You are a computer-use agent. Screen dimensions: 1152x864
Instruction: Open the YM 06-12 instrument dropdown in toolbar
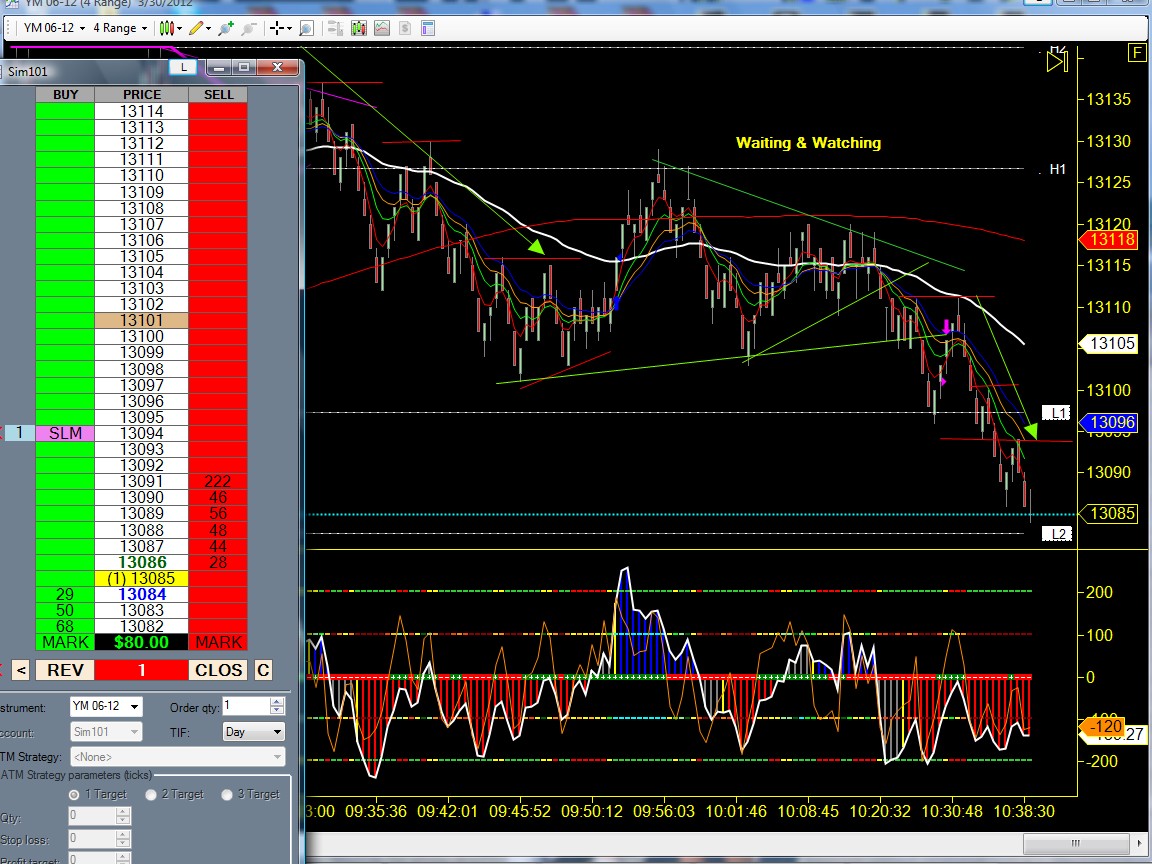[x=54, y=28]
